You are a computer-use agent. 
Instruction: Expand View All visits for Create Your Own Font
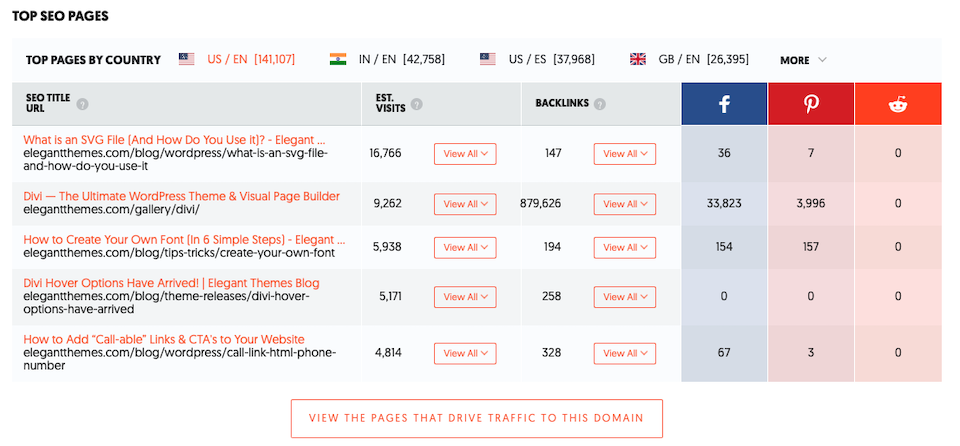click(x=465, y=247)
